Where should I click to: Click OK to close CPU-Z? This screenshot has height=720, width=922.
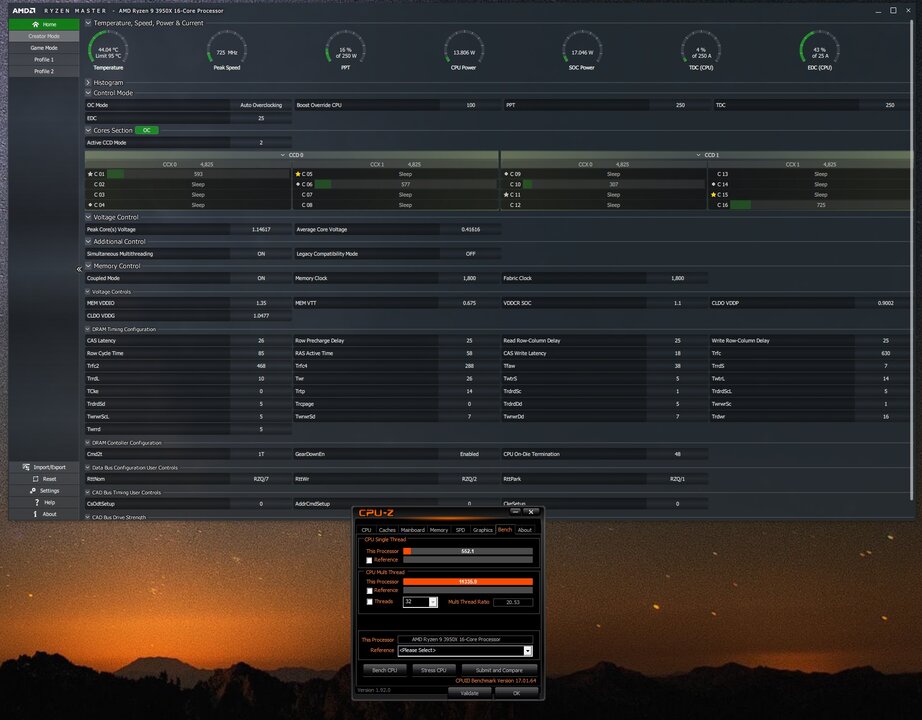coord(516,693)
